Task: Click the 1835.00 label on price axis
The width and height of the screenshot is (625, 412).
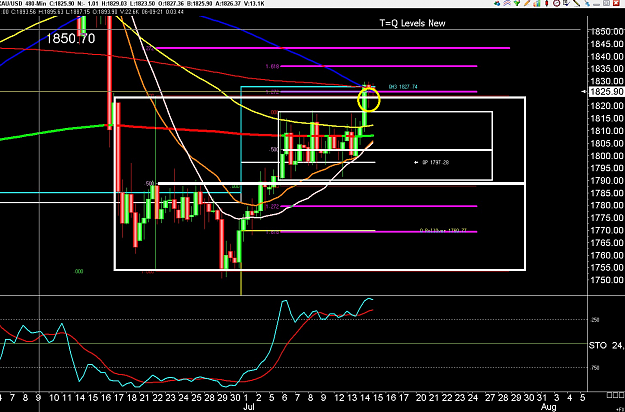Action: [x=607, y=69]
